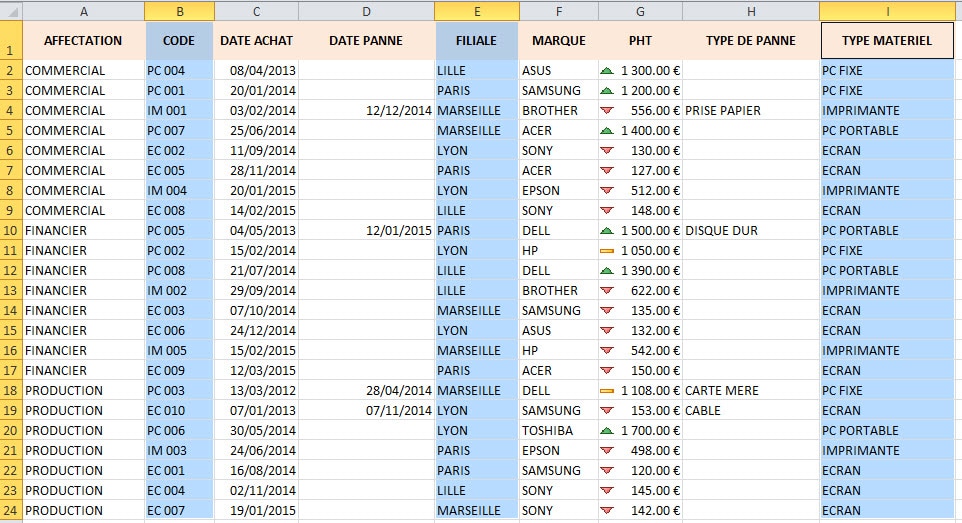Select the PRISE PAPIER cell
Image resolution: width=962 pixels, height=523 pixels.
pos(750,110)
